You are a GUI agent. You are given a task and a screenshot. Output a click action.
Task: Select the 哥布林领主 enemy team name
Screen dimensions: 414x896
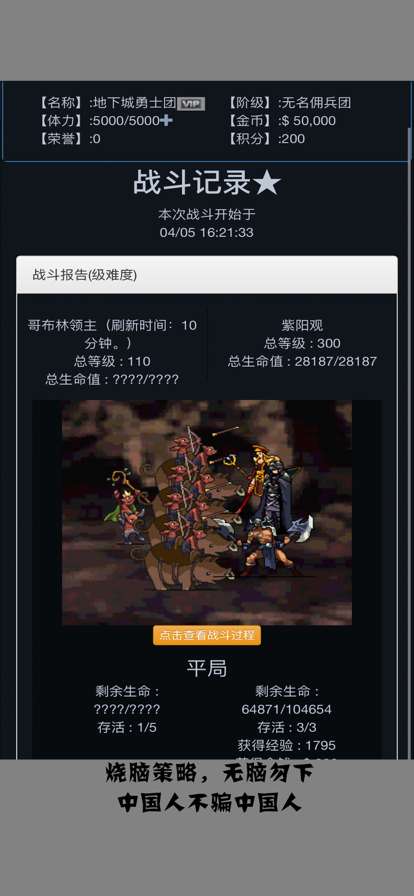click(x=56, y=326)
